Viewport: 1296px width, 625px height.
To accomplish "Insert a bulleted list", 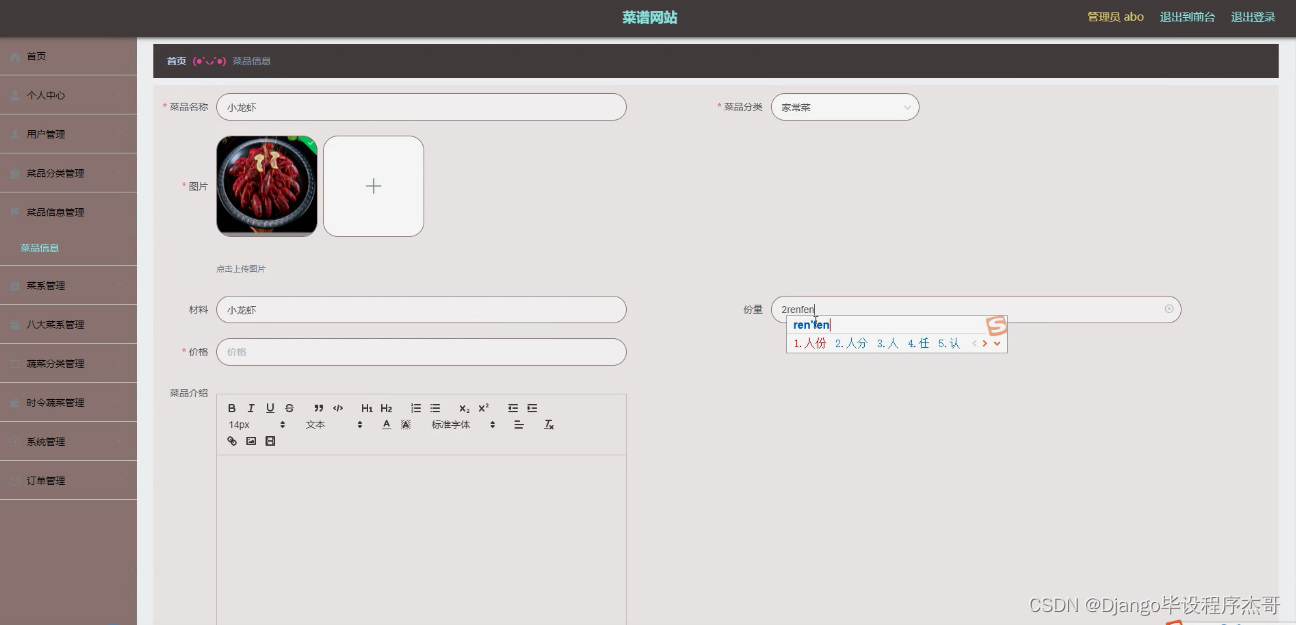I will [435, 408].
